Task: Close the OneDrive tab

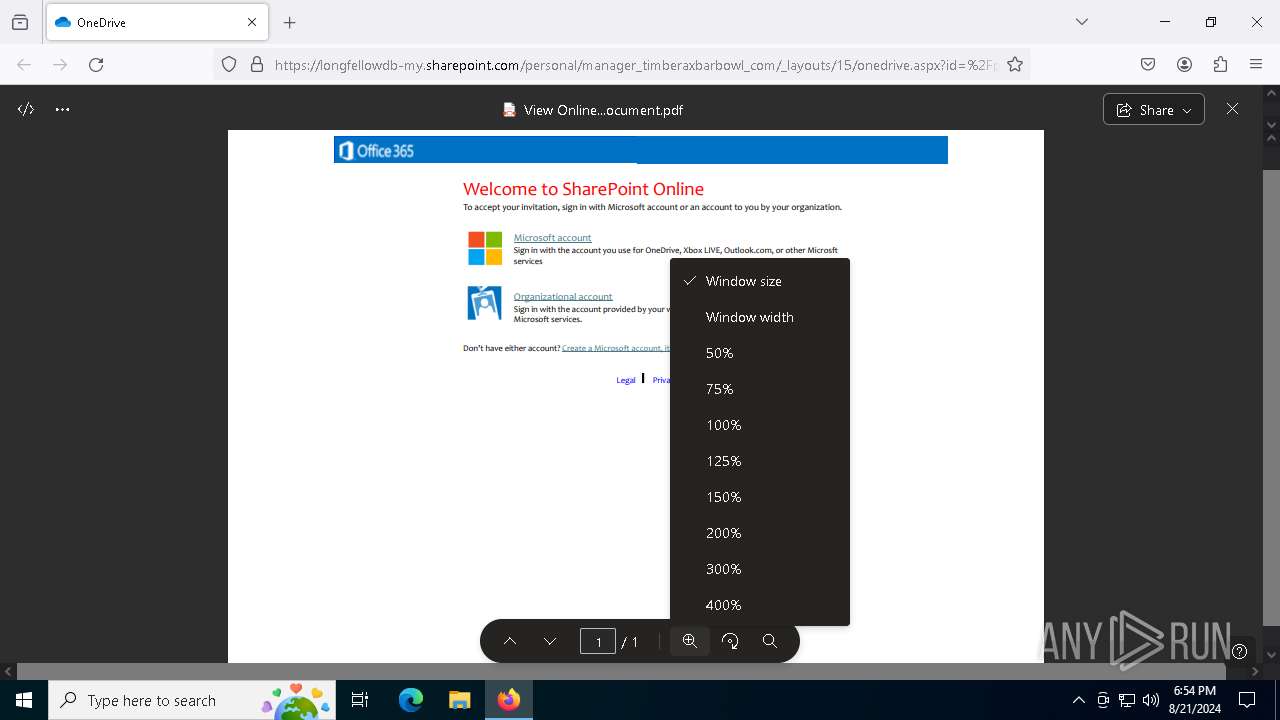Action: [252, 22]
